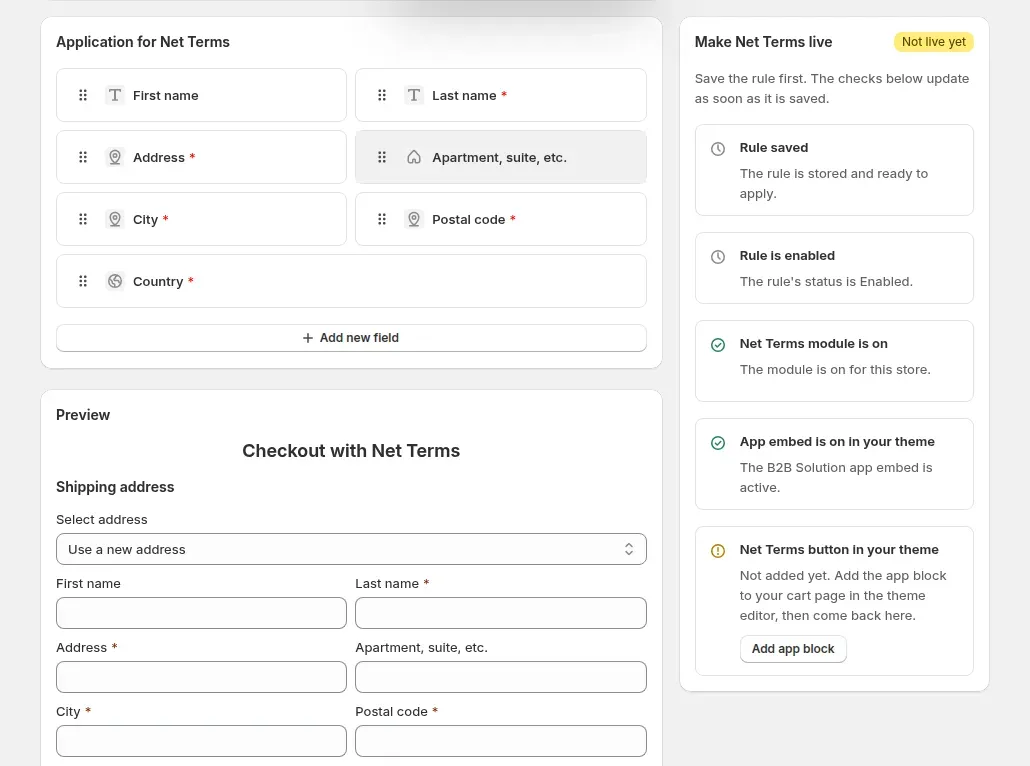Select the Country field card
Image resolution: width=1030 pixels, height=766 pixels.
click(x=351, y=281)
